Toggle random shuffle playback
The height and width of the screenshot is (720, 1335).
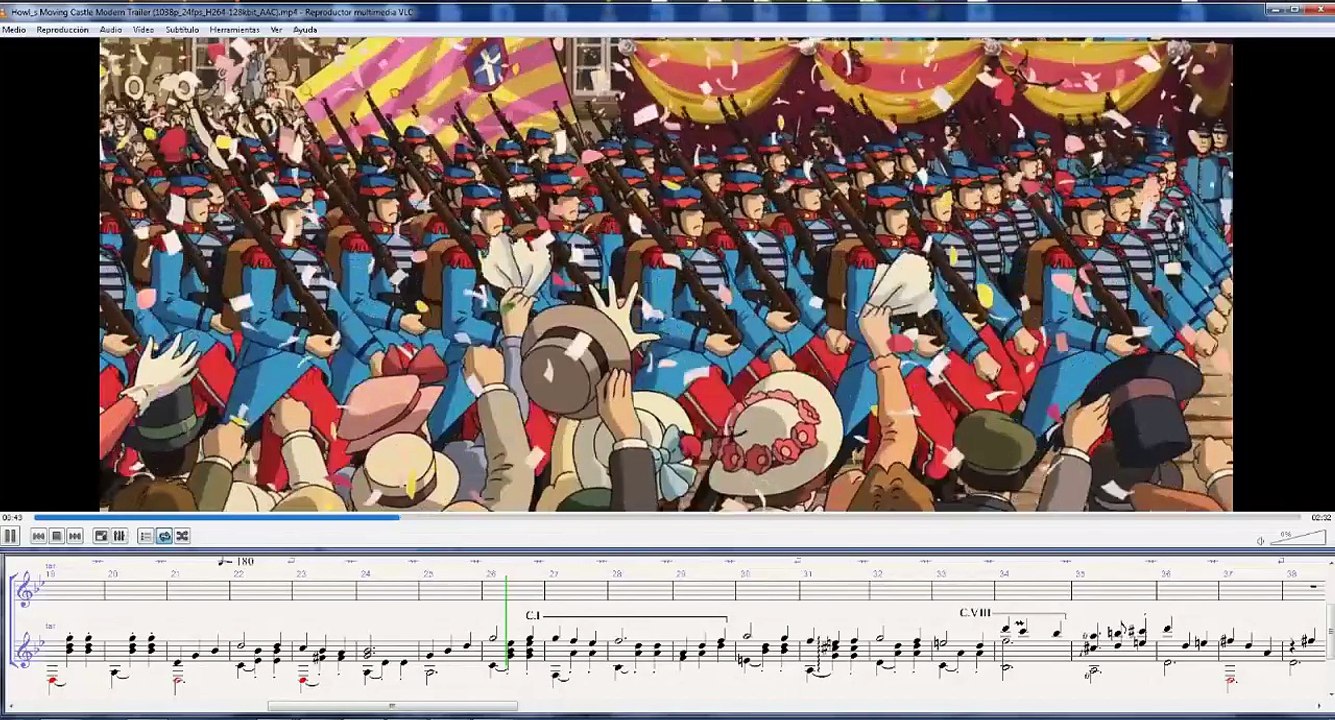coord(182,536)
